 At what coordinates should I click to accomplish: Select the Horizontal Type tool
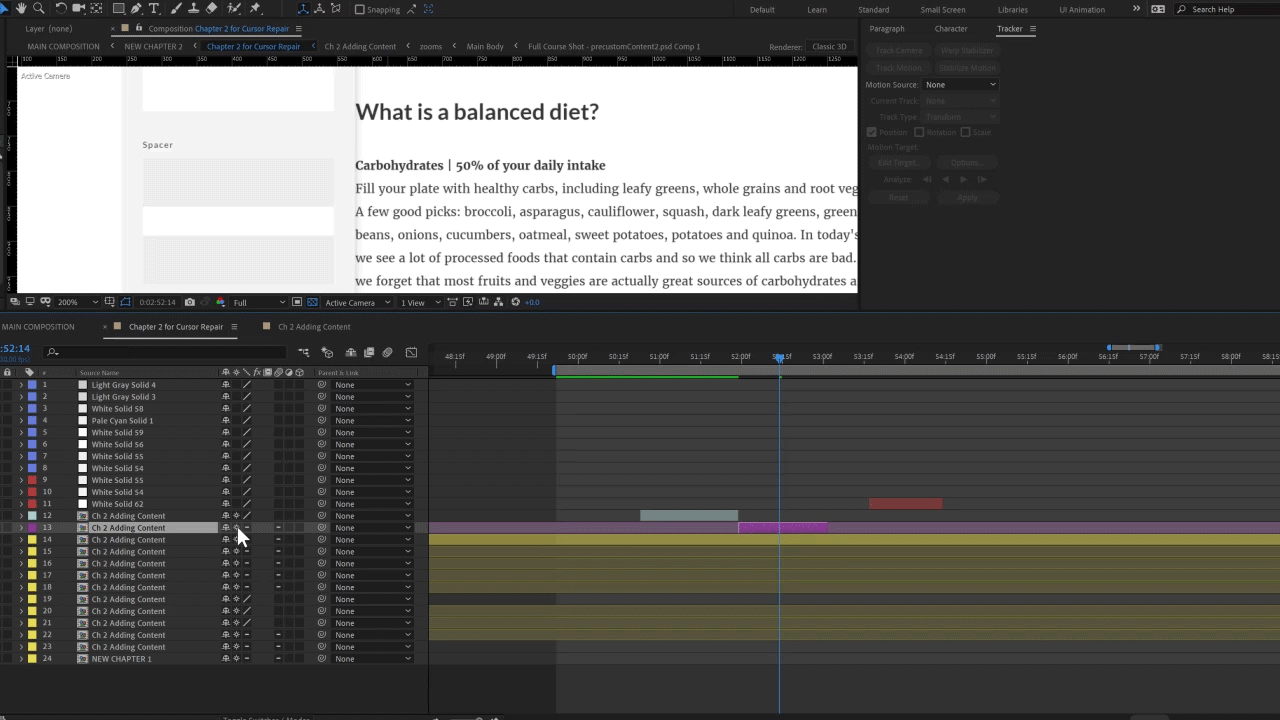[x=152, y=9]
